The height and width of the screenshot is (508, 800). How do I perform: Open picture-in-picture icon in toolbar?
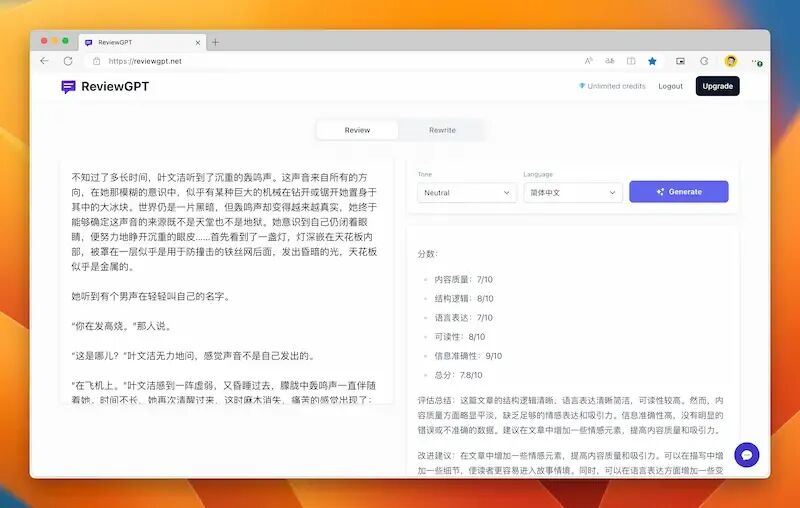point(680,61)
